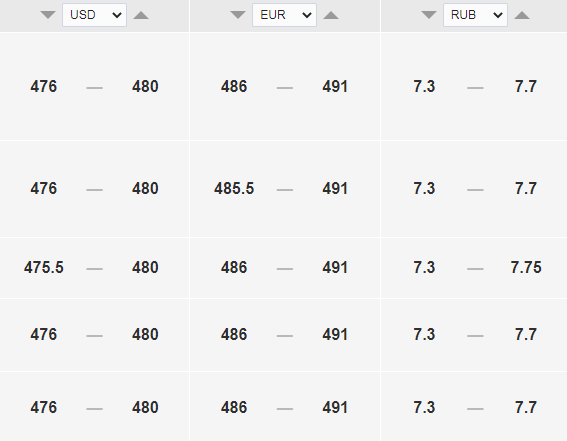
Task: Click last row EUR sell rate 491
Action: (x=335, y=408)
